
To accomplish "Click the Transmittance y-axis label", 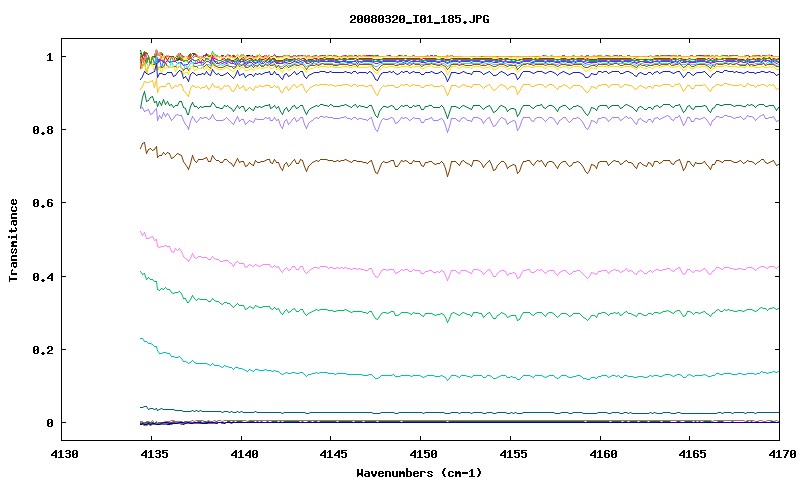I will (x=14, y=240).
